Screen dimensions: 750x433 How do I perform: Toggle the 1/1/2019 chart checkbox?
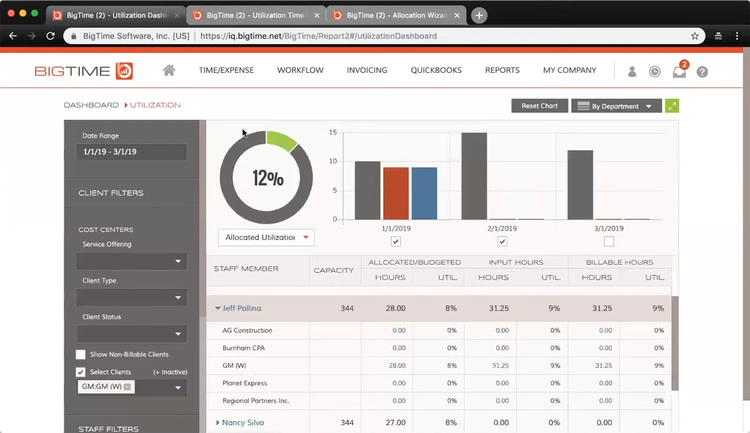click(x=396, y=242)
